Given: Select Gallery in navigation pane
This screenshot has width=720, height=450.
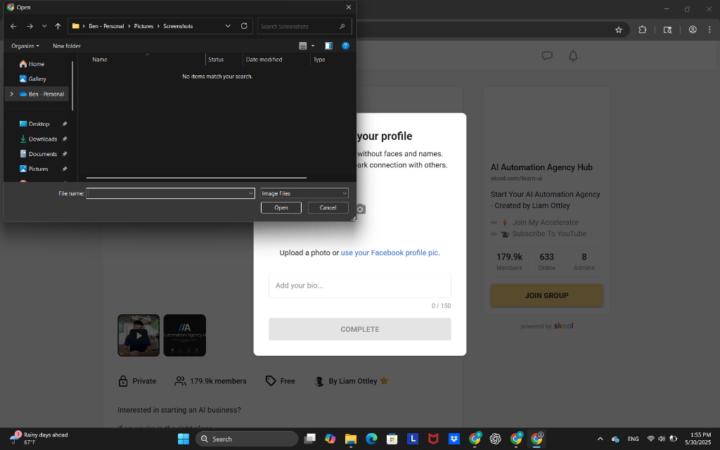Looking at the screenshot, I should pyautogui.click(x=33, y=79).
